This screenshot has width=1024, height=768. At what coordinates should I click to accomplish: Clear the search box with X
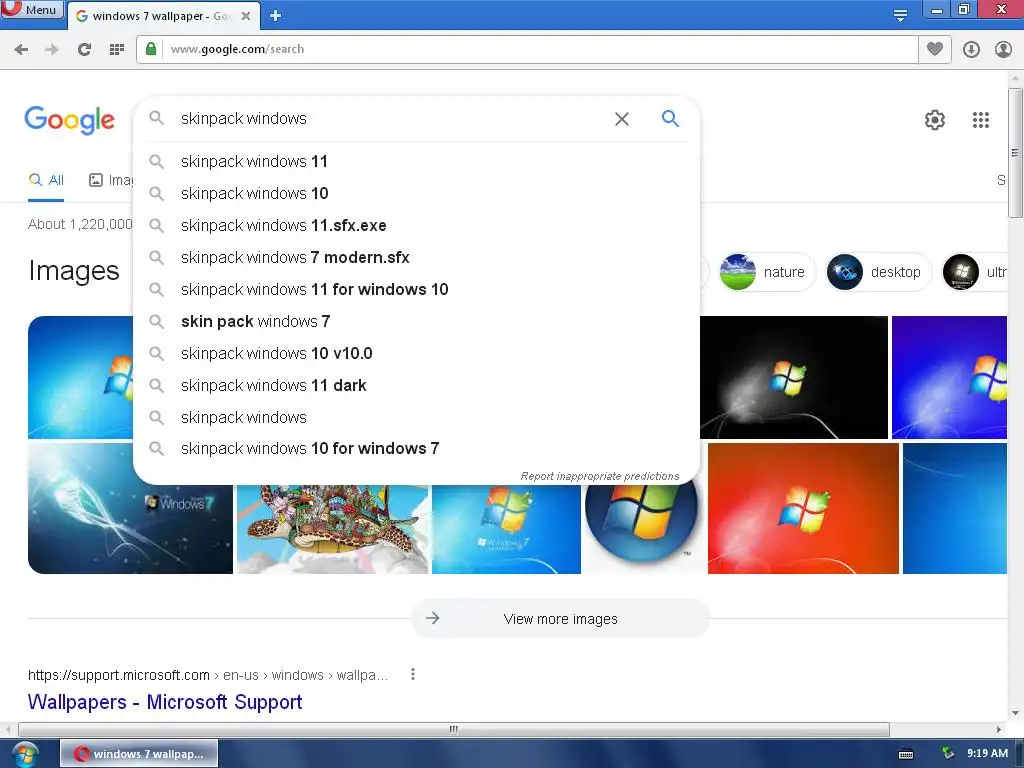tap(622, 118)
